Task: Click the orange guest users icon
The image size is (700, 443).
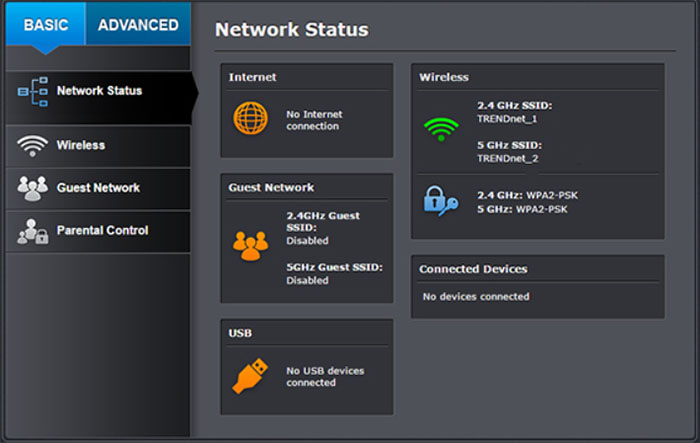Action: [250, 246]
